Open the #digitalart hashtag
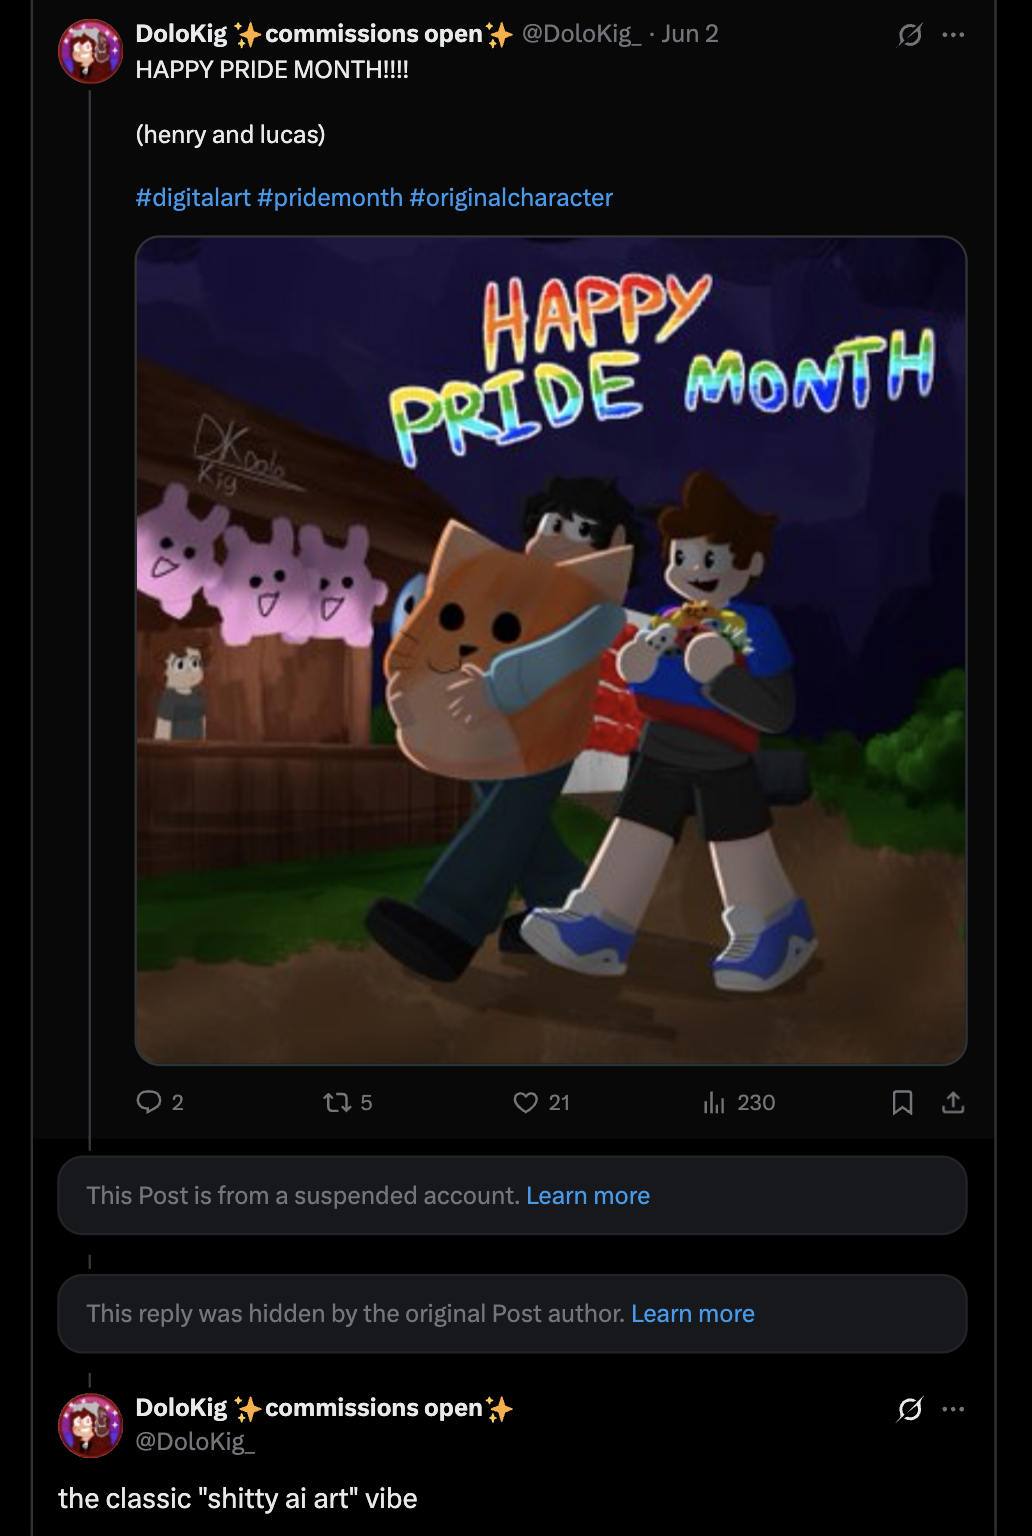This screenshot has height=1536, width=1032. 193,197
